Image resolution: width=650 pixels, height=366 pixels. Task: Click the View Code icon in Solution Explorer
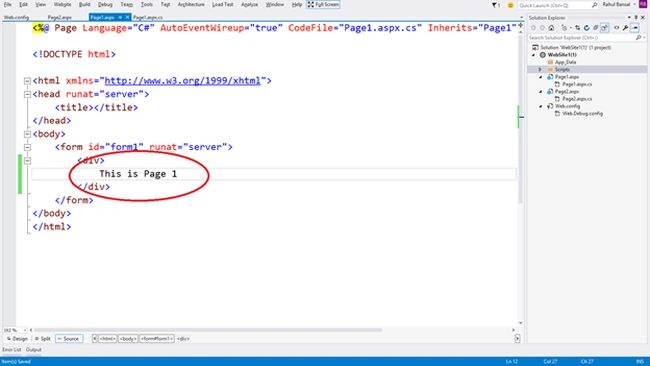(616, 28)
